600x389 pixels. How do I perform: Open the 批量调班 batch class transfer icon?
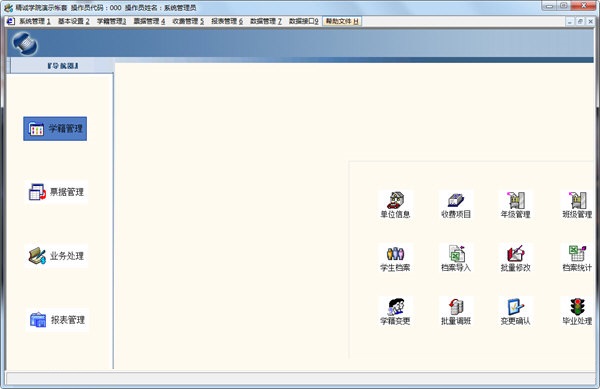point(456,312)
